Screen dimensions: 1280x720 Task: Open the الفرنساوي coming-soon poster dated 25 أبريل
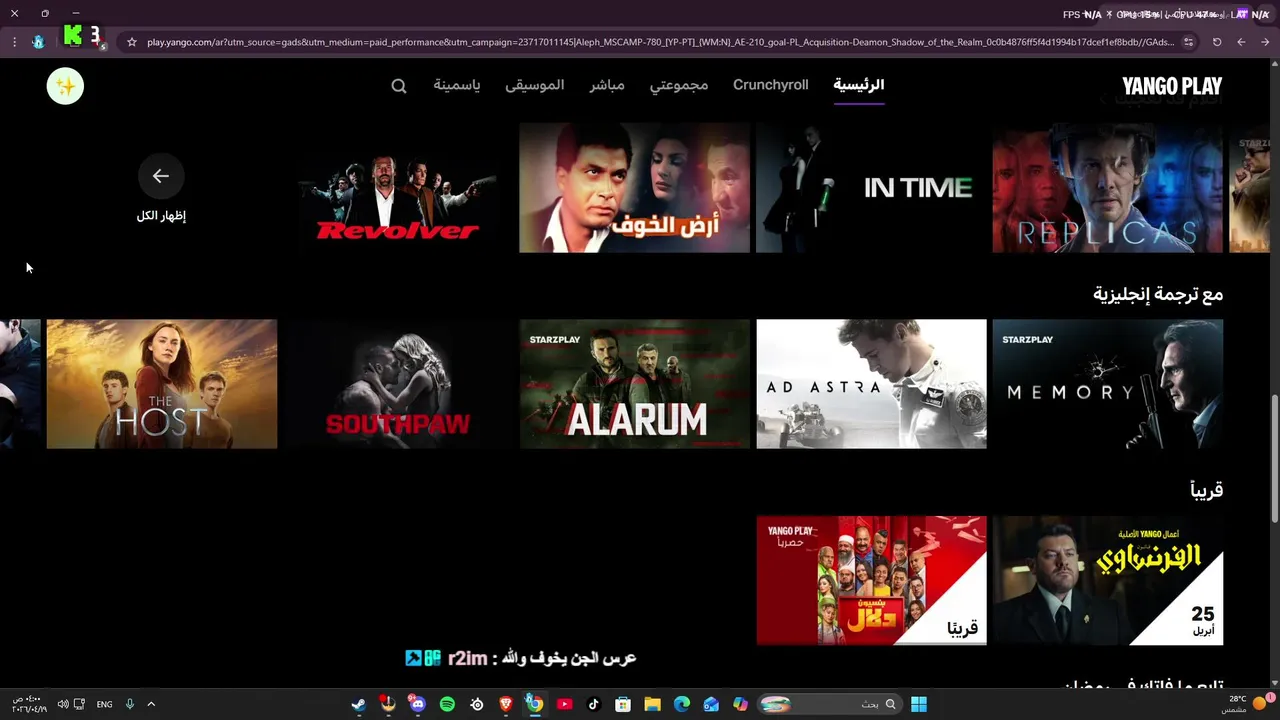(1107, 580)
